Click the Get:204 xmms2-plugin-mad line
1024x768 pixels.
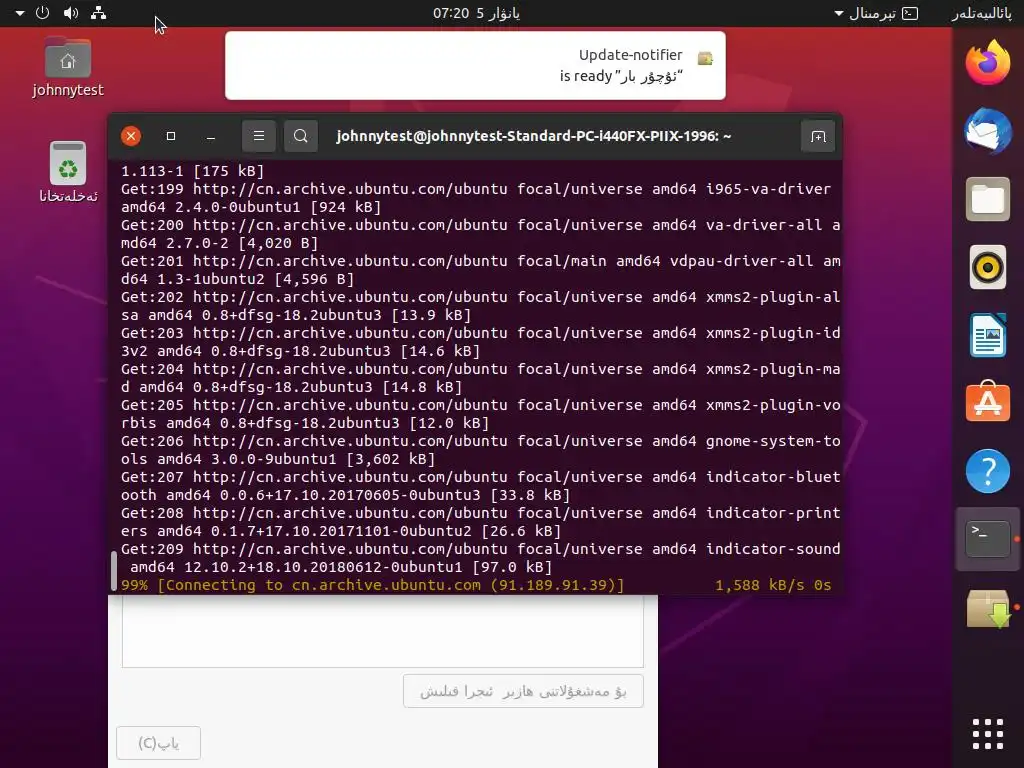pyautogui.click(x=481, y=377)
